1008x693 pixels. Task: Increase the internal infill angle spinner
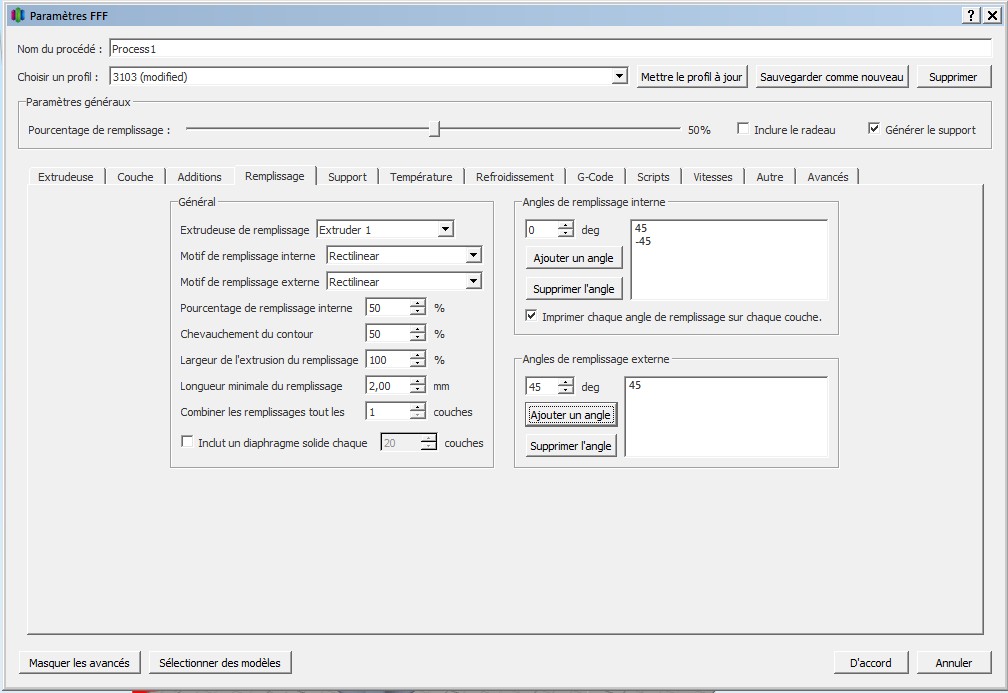pos(566,225)
